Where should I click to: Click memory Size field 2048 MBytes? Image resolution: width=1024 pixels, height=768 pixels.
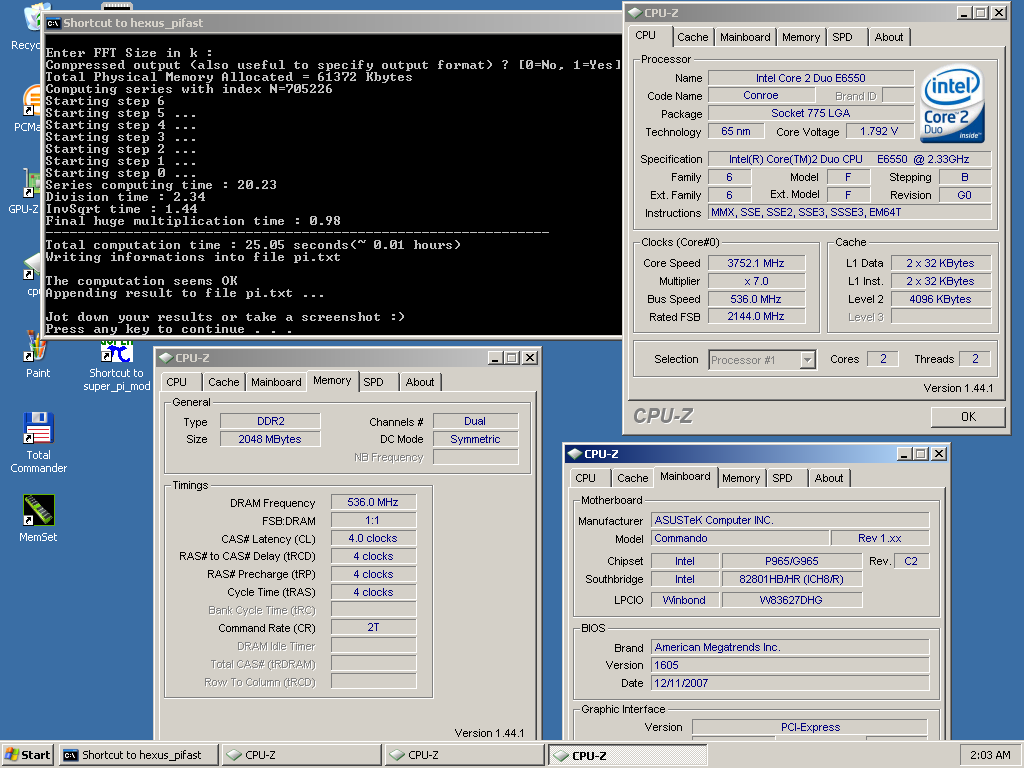point(270,440)
